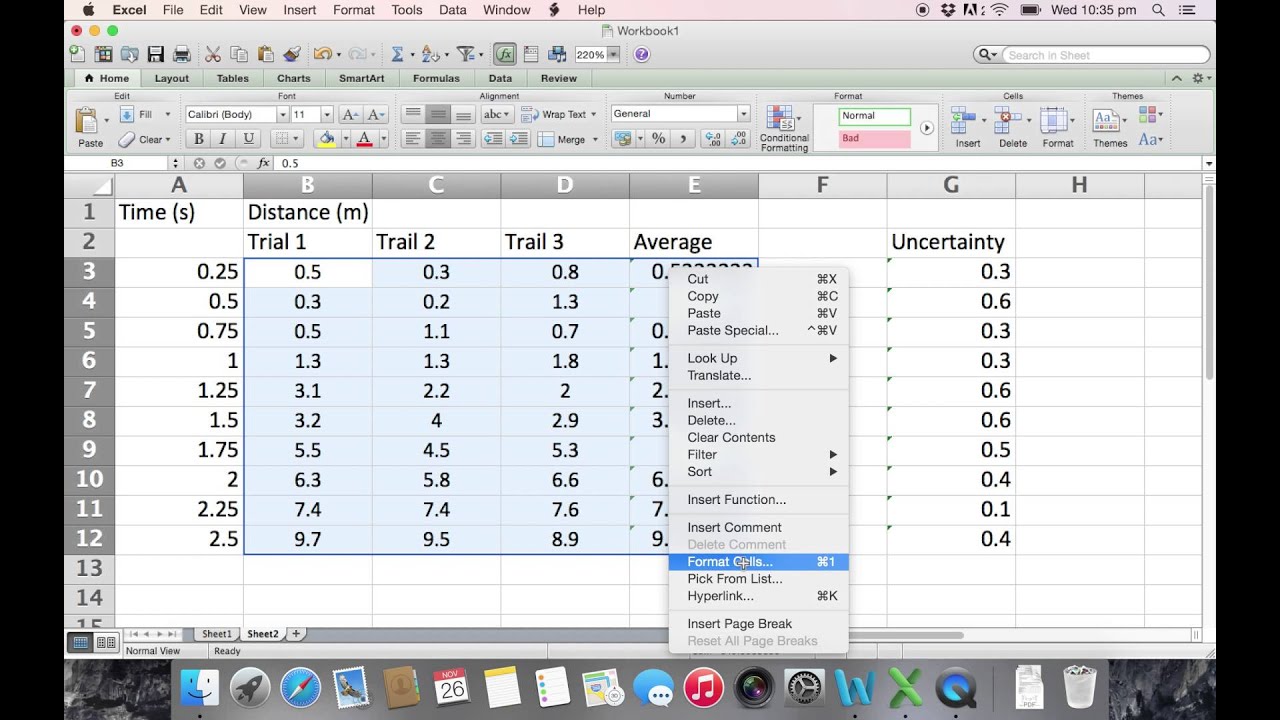Align text to bottom of cell

[x=463, y=114]
